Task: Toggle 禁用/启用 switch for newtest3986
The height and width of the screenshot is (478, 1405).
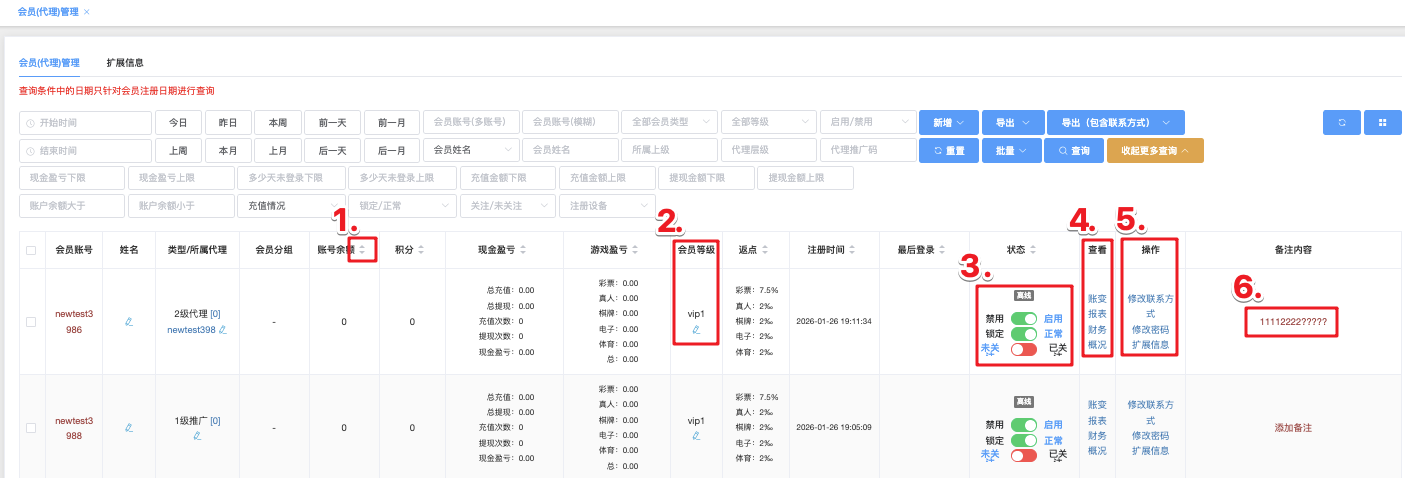Action: [1023, 318]
